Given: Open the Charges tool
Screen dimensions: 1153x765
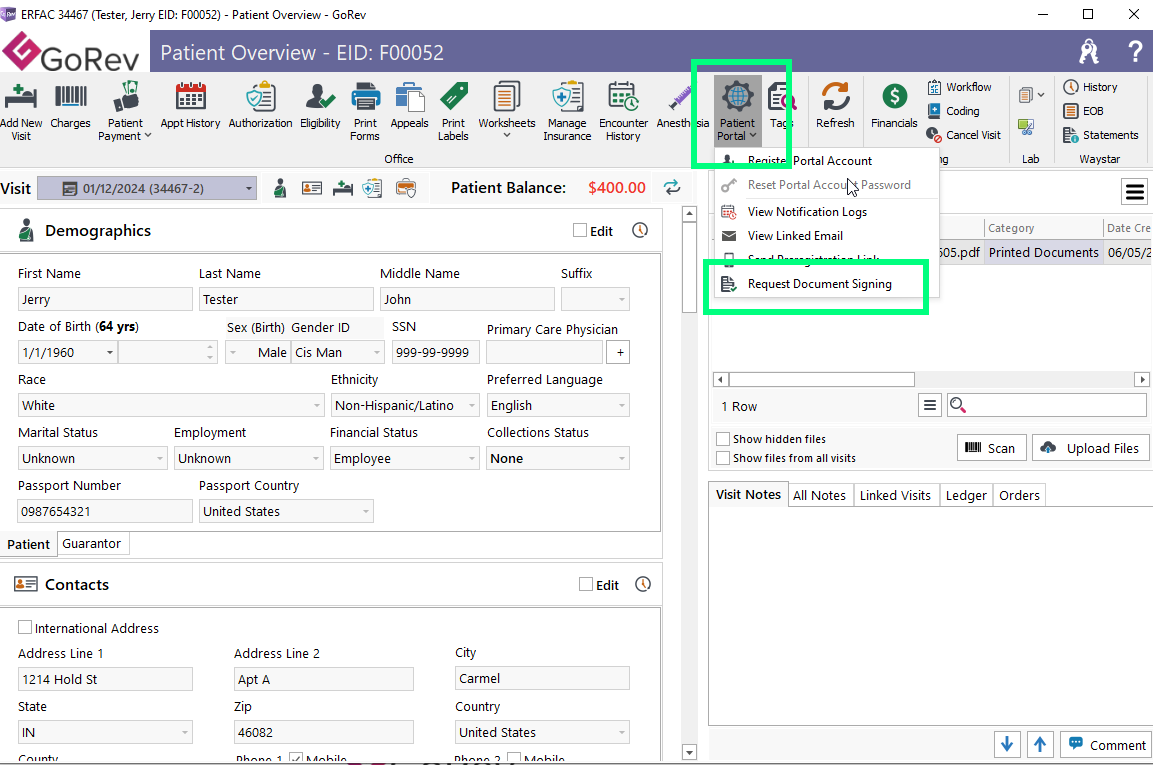Looking at the screenshot, I should tap(71, 107).
